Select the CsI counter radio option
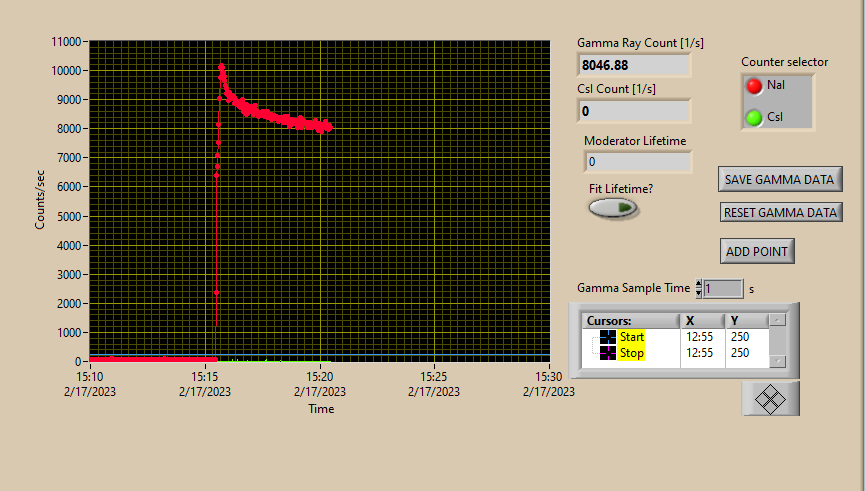The width and height of the screenshot is (865, 491). coord(754,118)
